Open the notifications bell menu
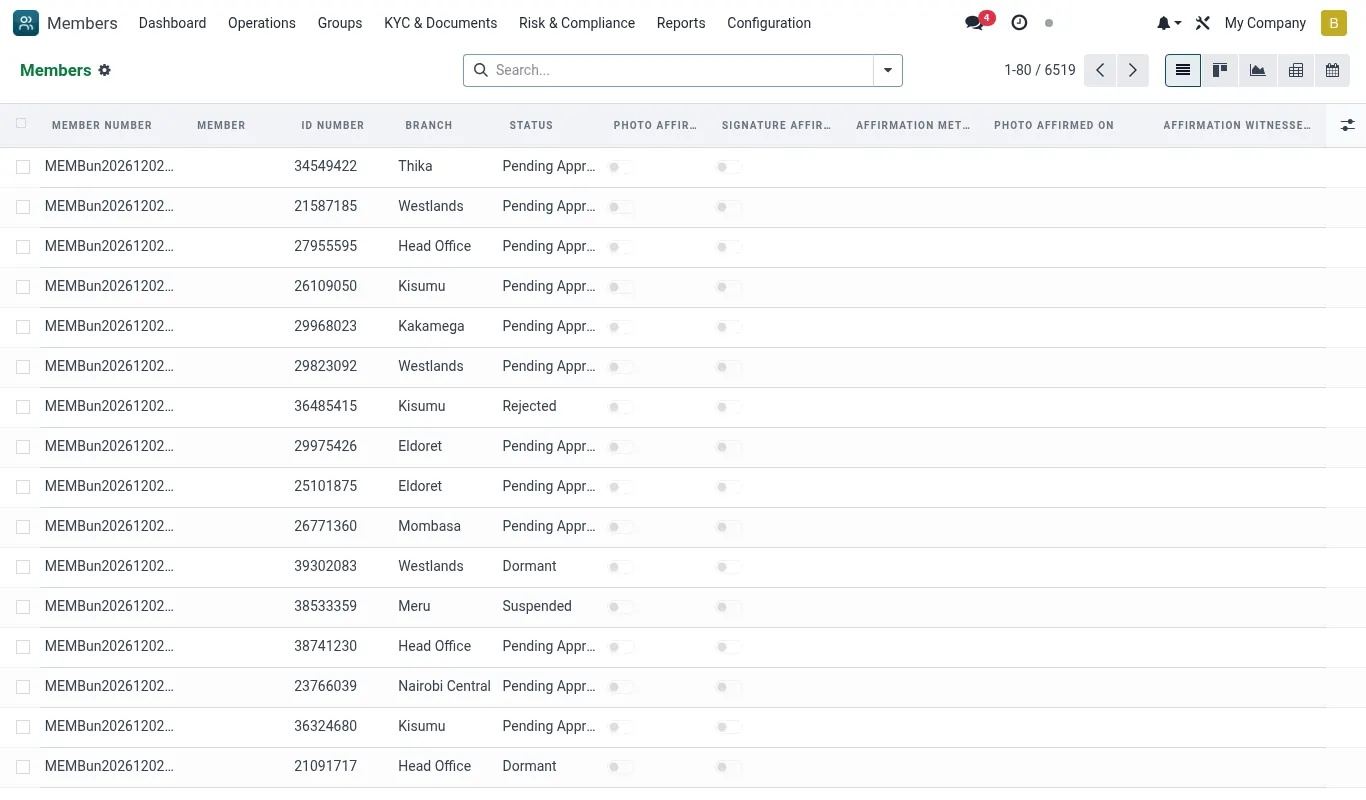Image resolution: width=1366 pixels, height=800 pixels. (1169, 23)
